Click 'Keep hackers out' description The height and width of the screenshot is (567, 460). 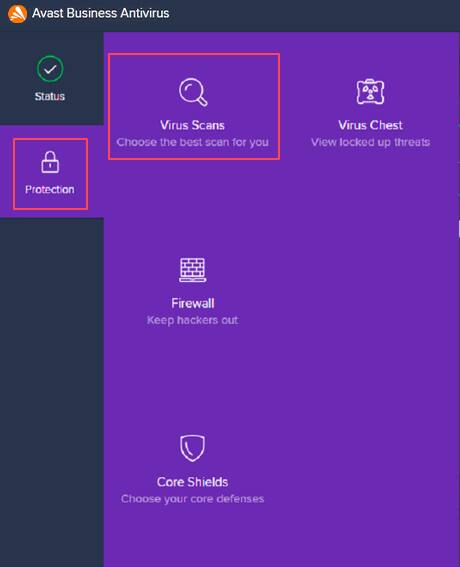(192, 320)
